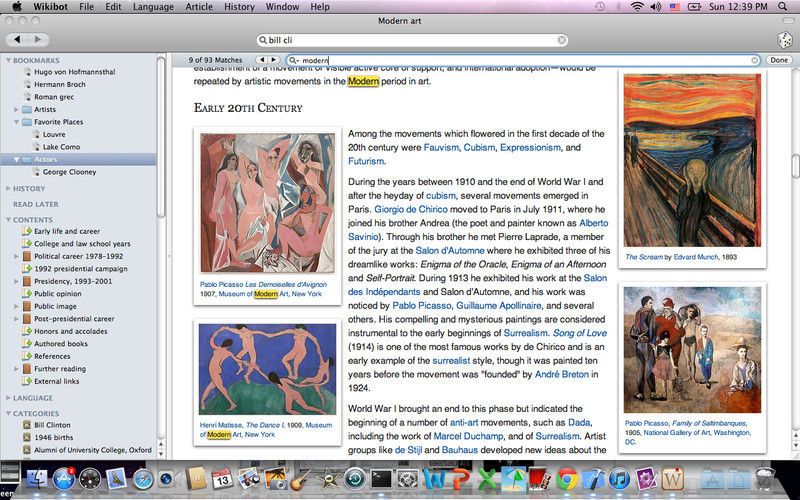Open the Window menu

click(282, 7)
